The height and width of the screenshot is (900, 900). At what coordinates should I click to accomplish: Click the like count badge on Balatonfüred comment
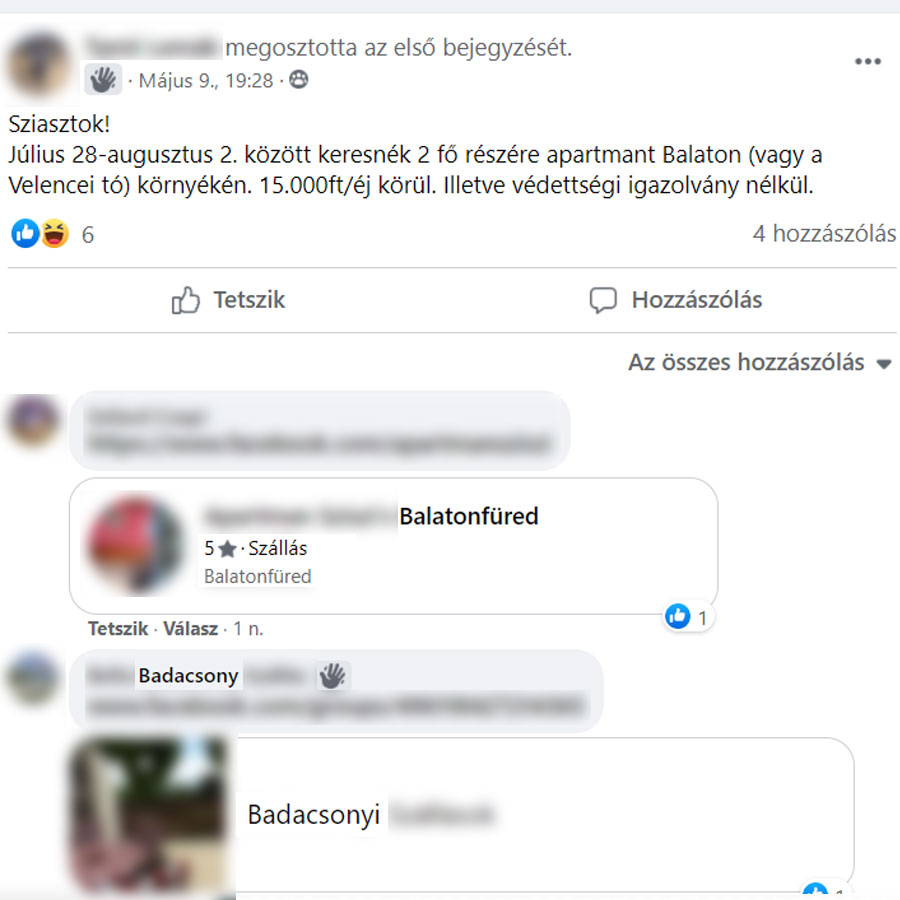pyautogui.click(x=688, y=617)
